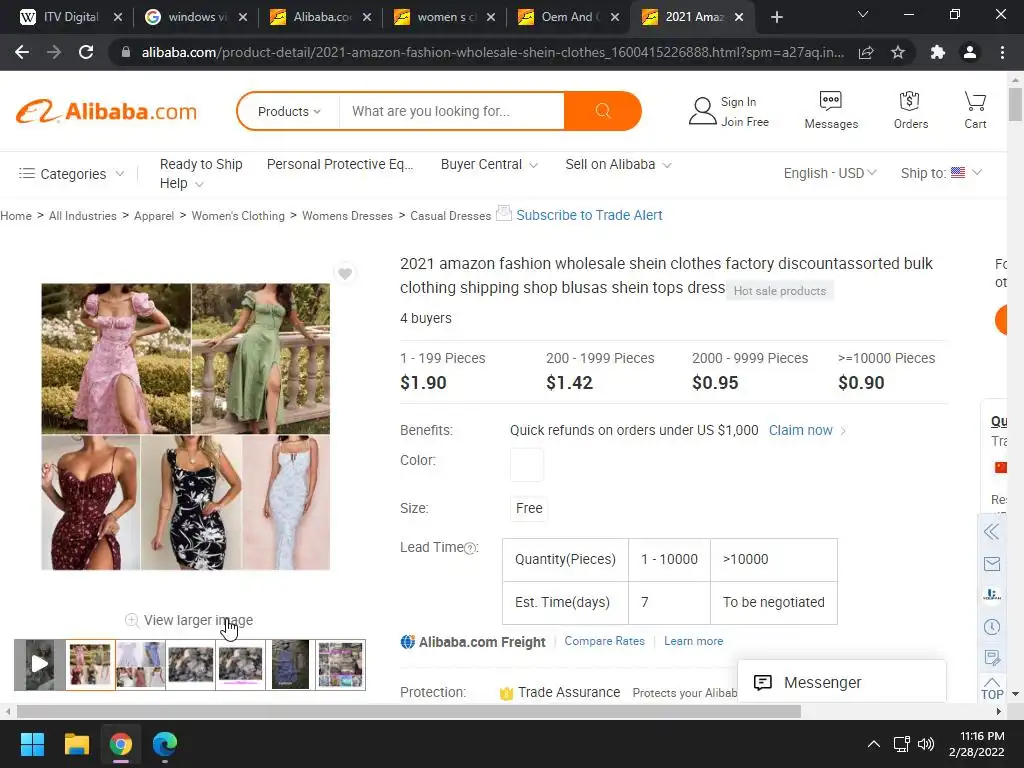The width and height of the screenshot is (1024, 768).
Task: Favorite the product with the heart icon
Action: [345, 273]
